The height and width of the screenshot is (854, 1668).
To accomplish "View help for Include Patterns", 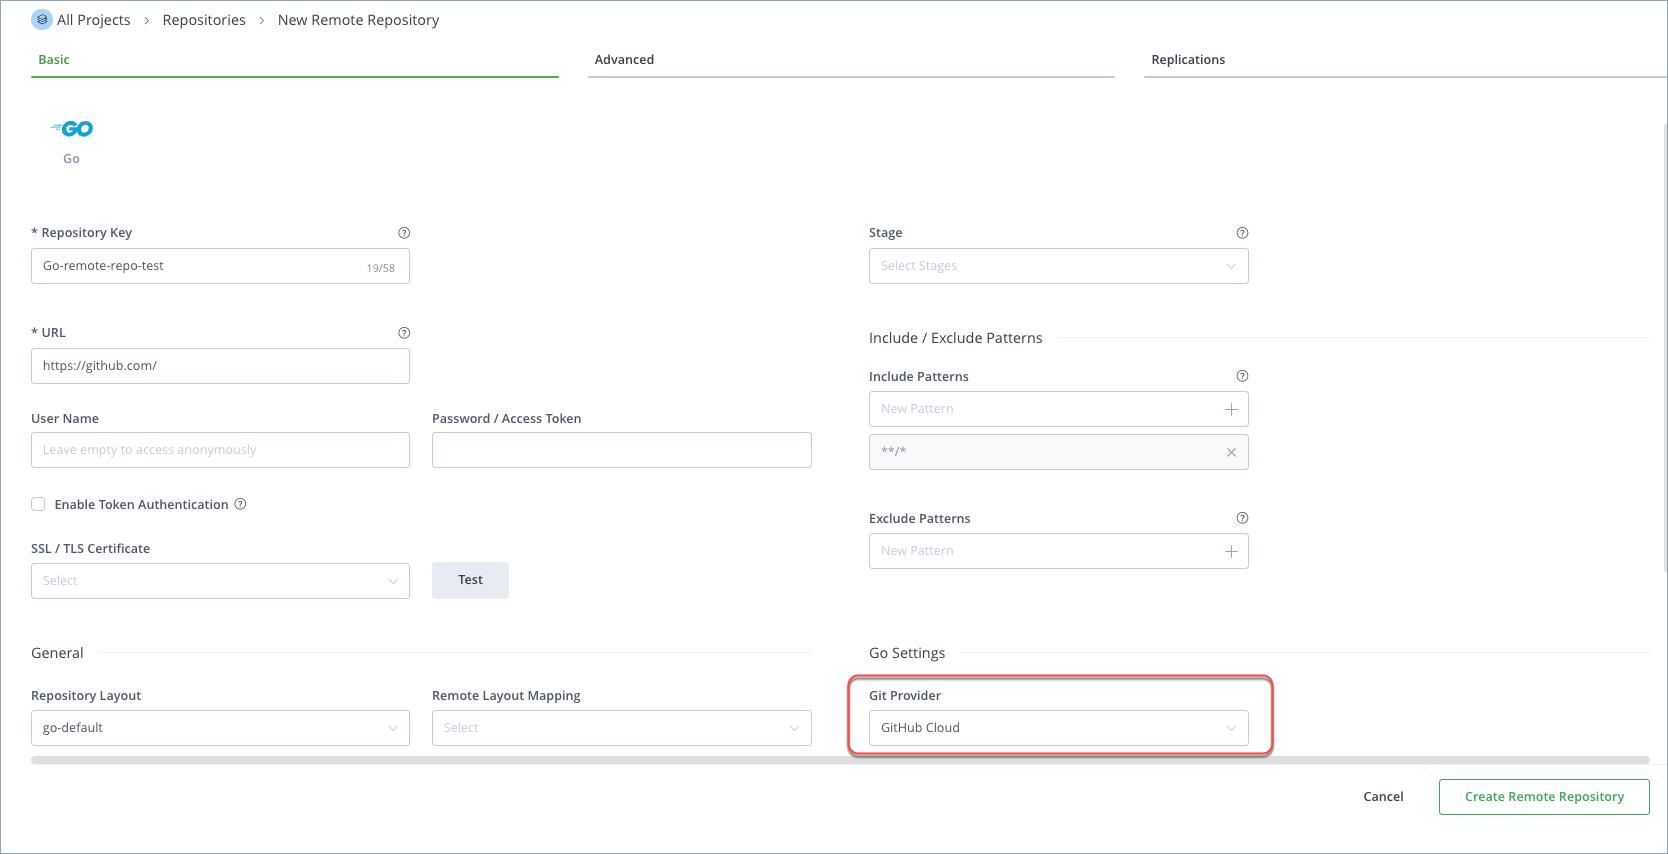I will pos(1242,376).
